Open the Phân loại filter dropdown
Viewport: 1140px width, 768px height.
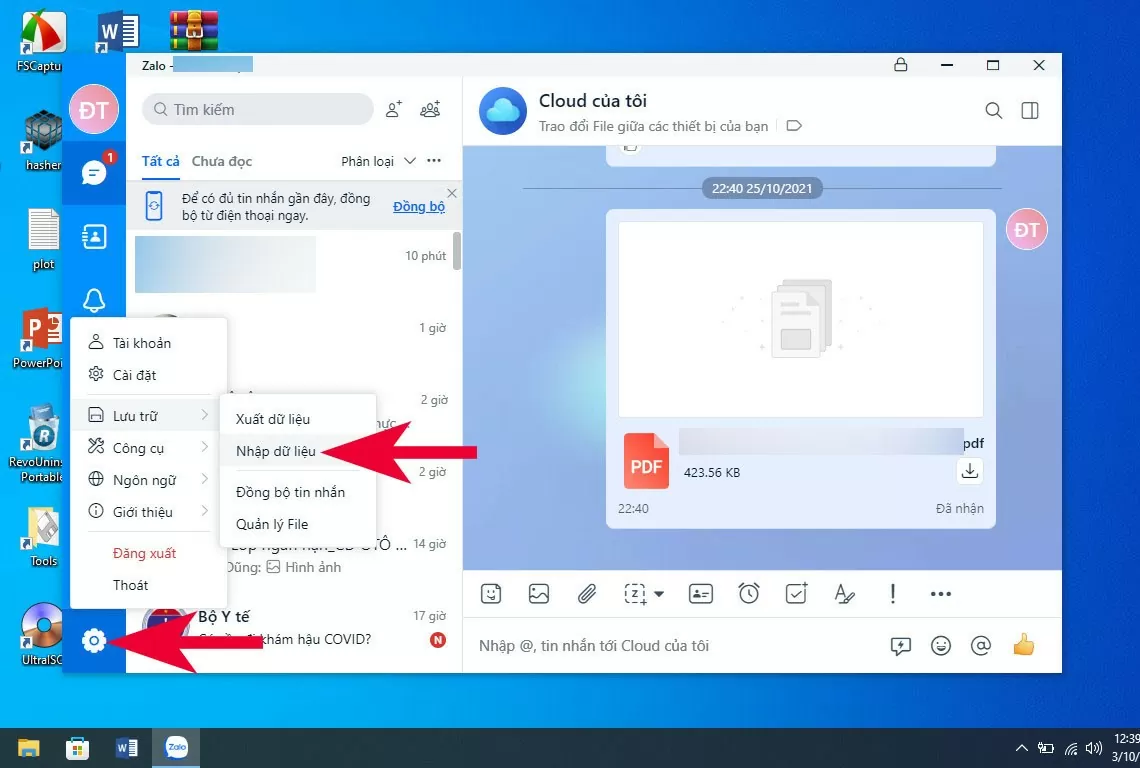378,161
